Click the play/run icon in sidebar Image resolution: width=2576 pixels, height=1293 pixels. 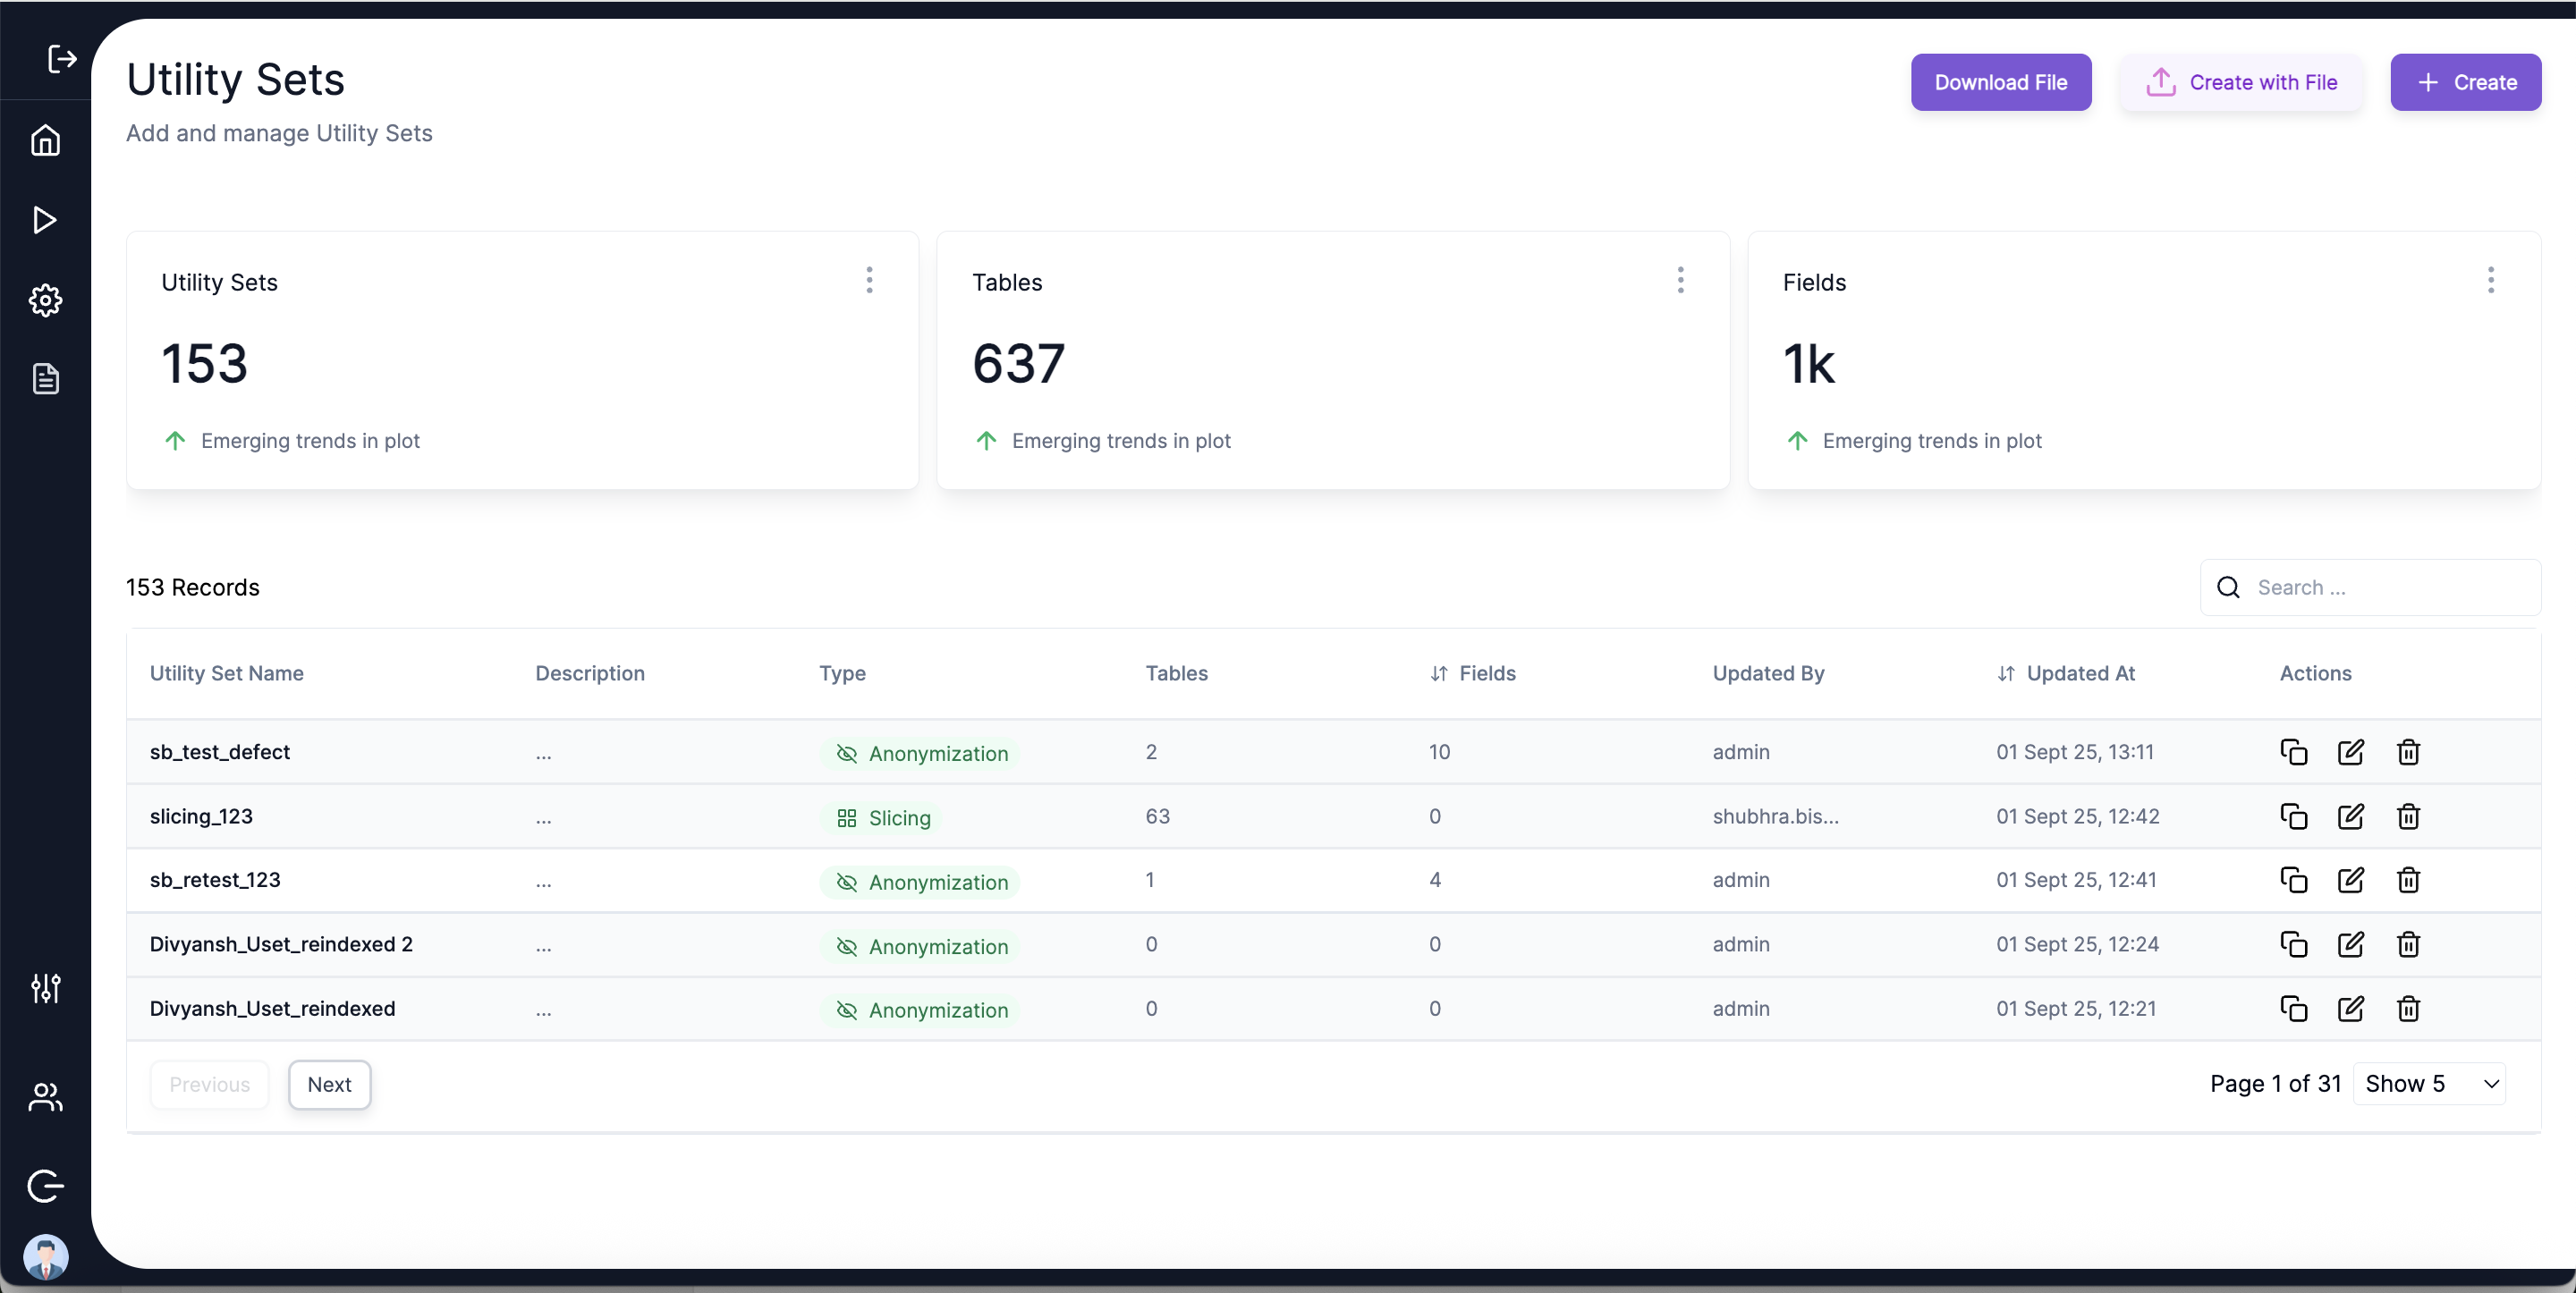click(45, 220)
